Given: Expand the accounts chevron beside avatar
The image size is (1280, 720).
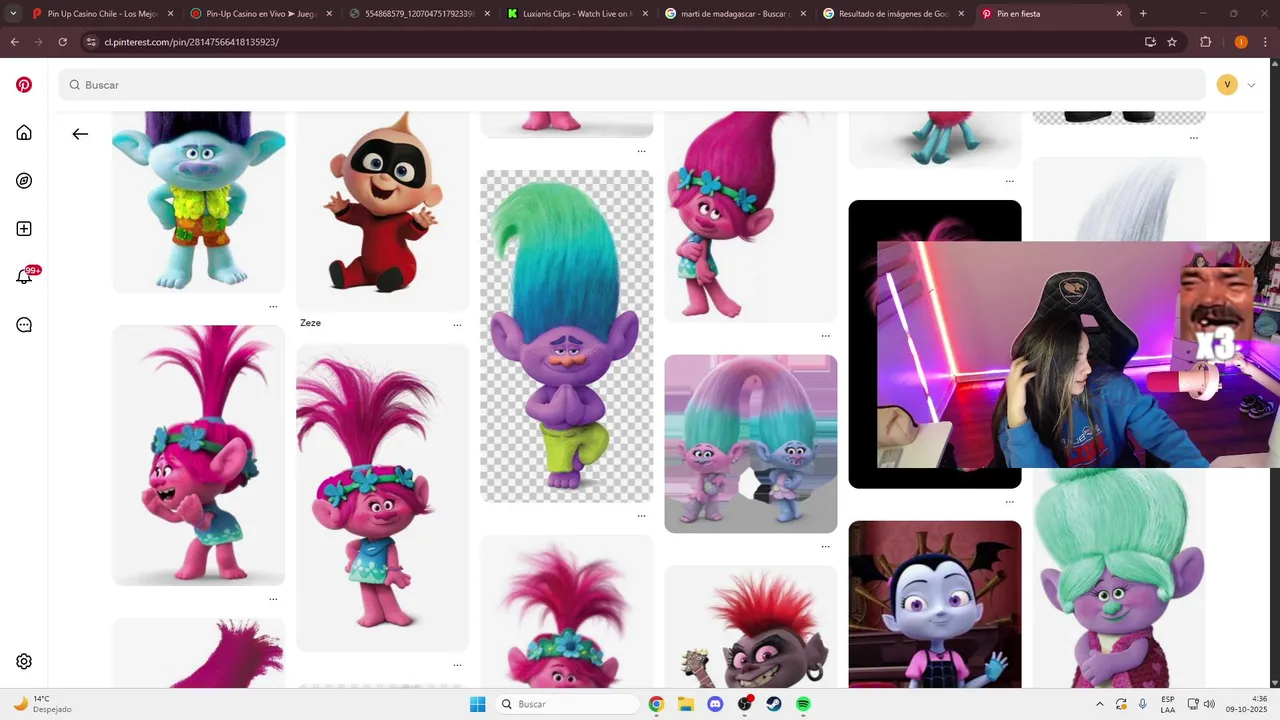Looking at the screenshot, I should click(1251, 85).
